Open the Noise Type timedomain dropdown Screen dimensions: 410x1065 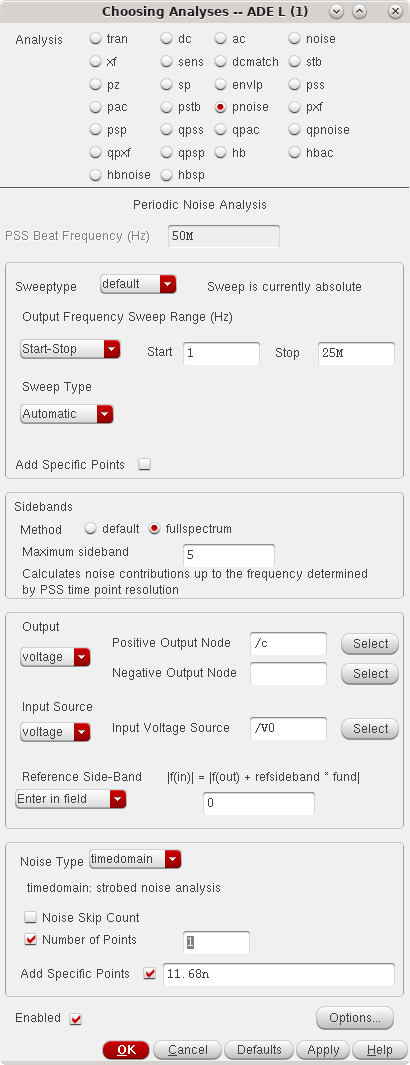(x=135, y=860)
